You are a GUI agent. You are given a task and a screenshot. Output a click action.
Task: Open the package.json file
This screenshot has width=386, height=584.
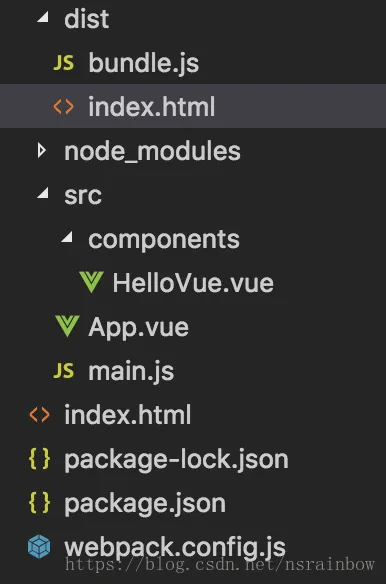[145, 504]
